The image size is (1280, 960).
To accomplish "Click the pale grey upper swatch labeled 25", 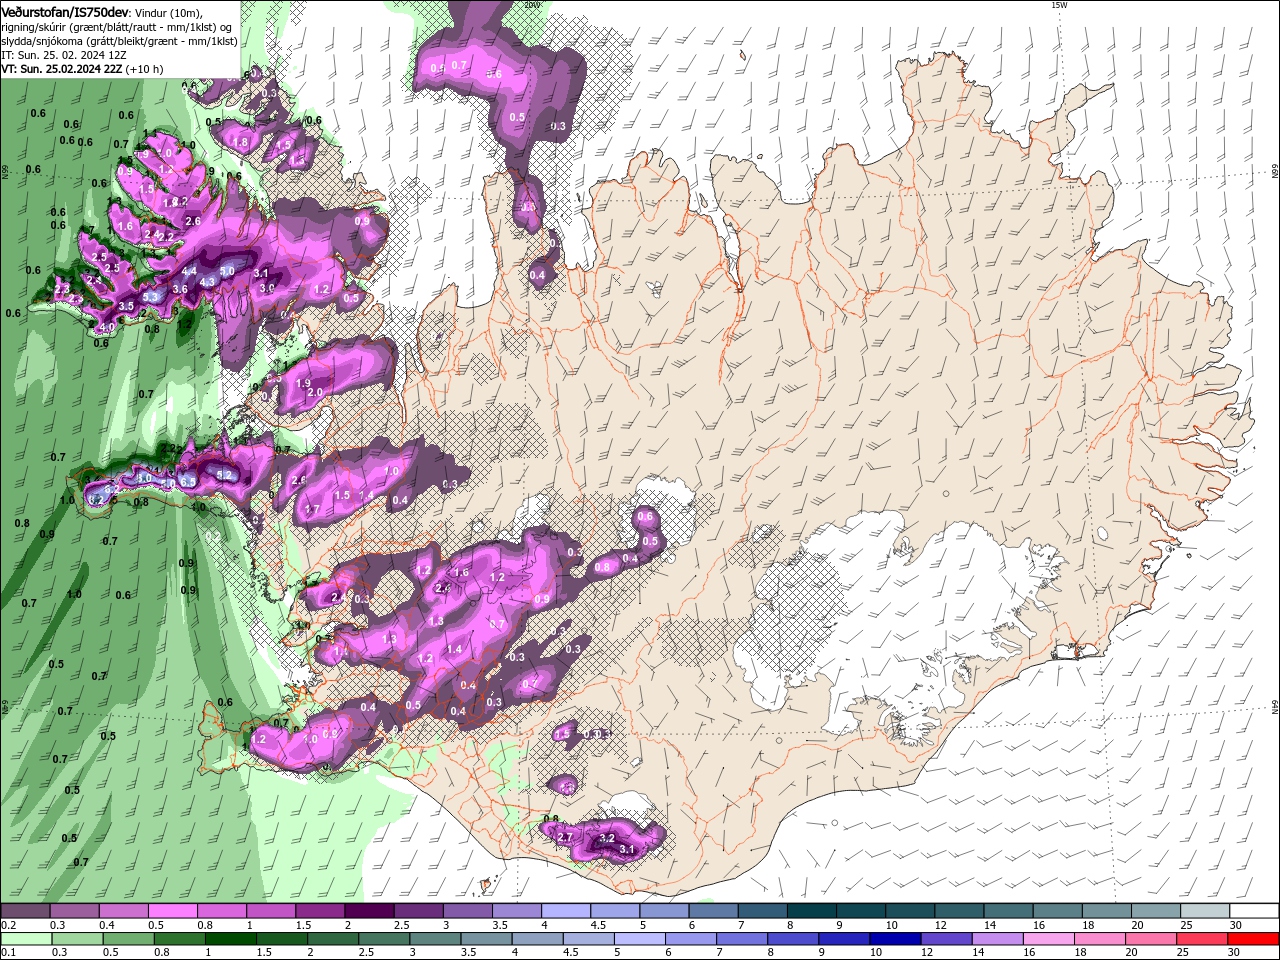I will [x=1203, y=912].
